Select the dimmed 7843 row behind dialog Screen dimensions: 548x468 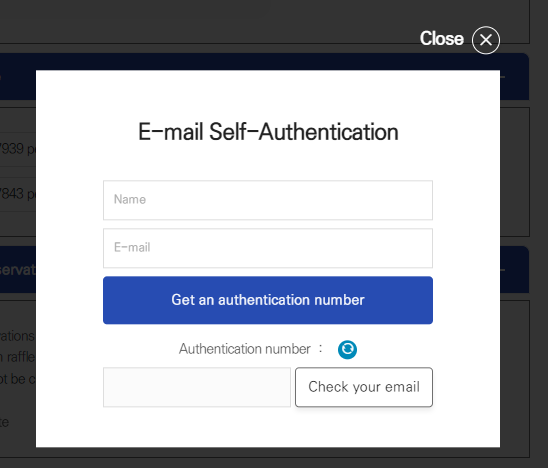(18, 194)
